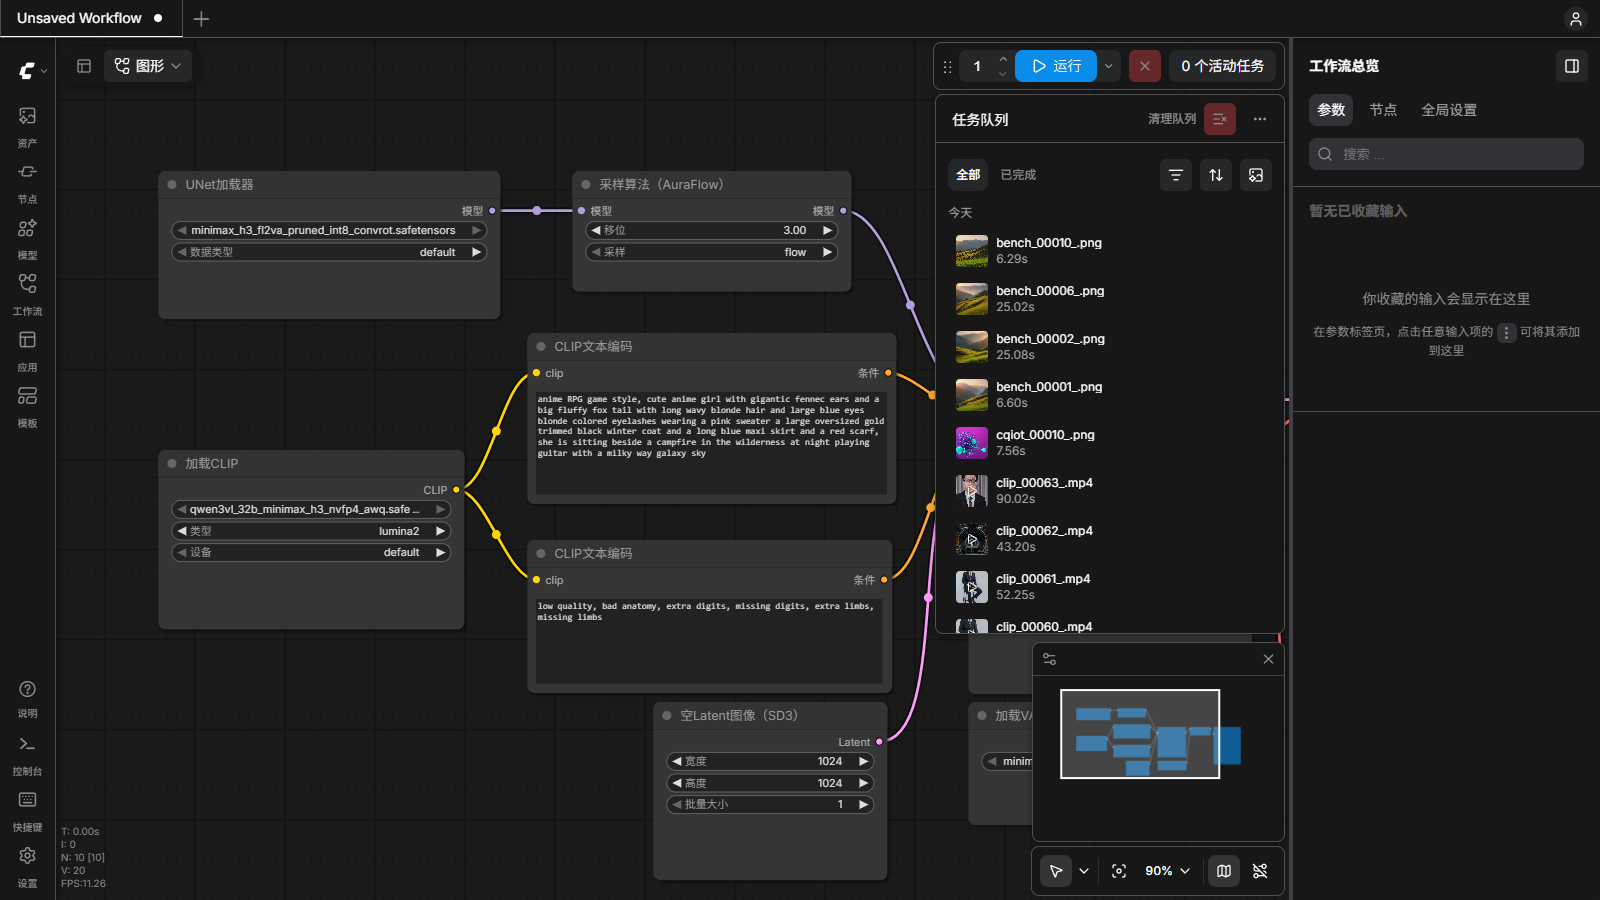Click the 移位 3.00 value slider
Screen dimensions: 1600x900
pos(712,230)
